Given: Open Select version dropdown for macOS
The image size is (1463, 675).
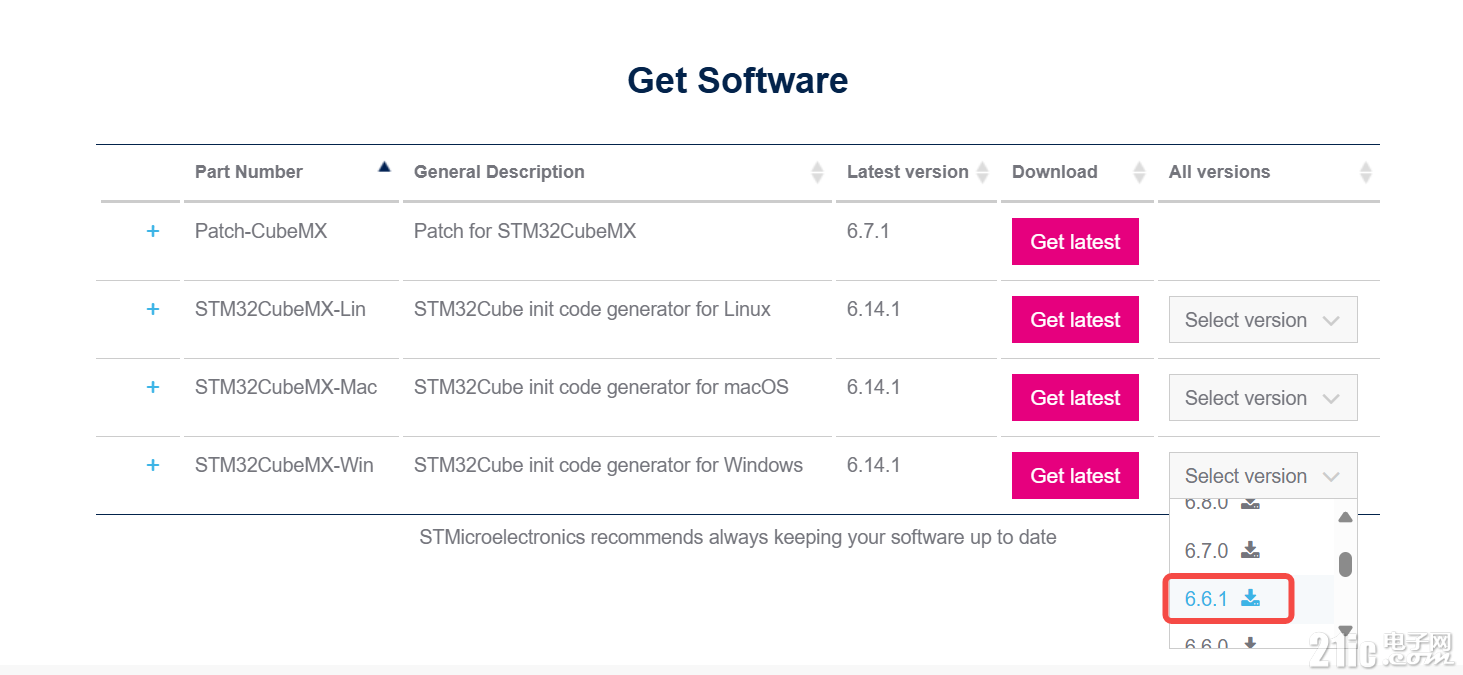Looking at the screenshot, I should coord(1263,398).
